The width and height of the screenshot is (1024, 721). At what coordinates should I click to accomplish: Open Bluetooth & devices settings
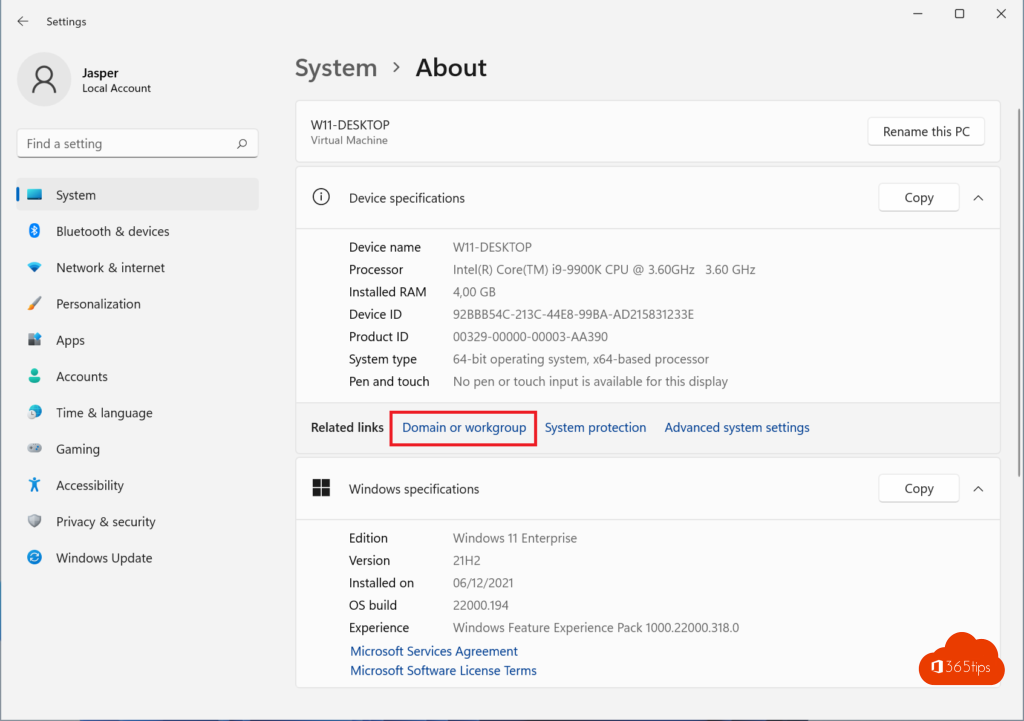tap(138, 231)
